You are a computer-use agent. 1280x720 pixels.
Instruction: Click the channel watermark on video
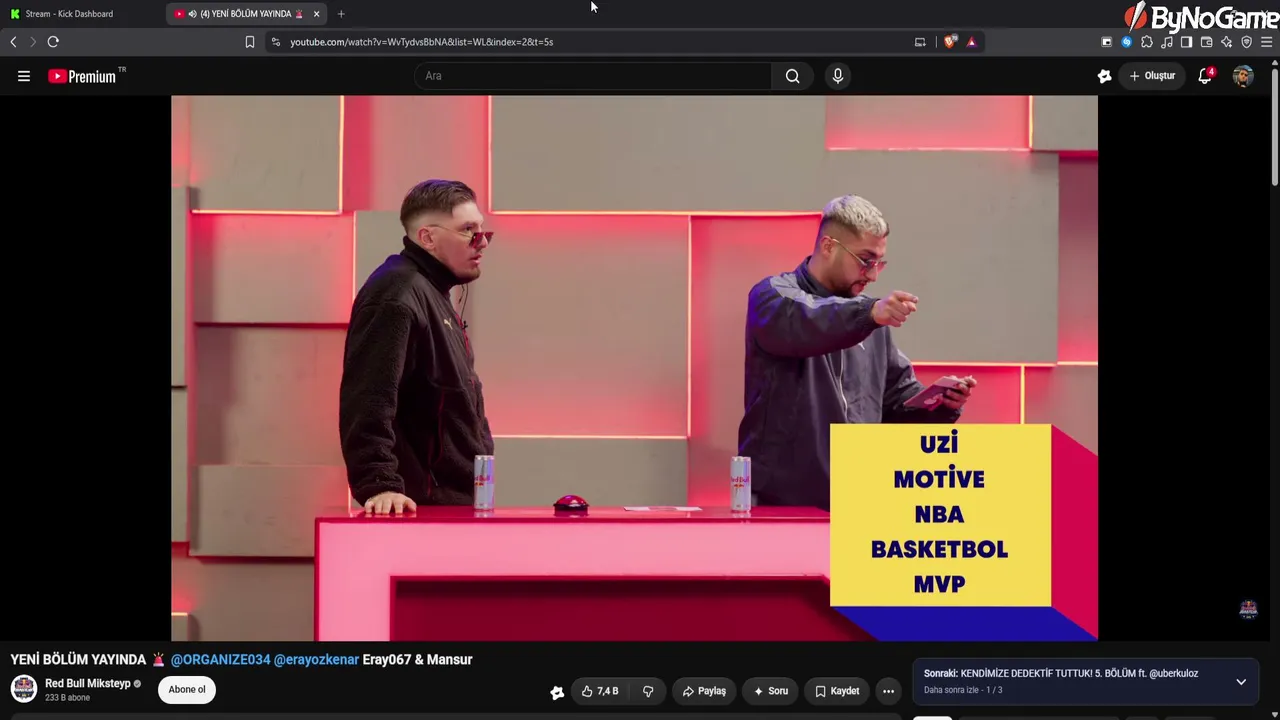[x=1248, y=609]
